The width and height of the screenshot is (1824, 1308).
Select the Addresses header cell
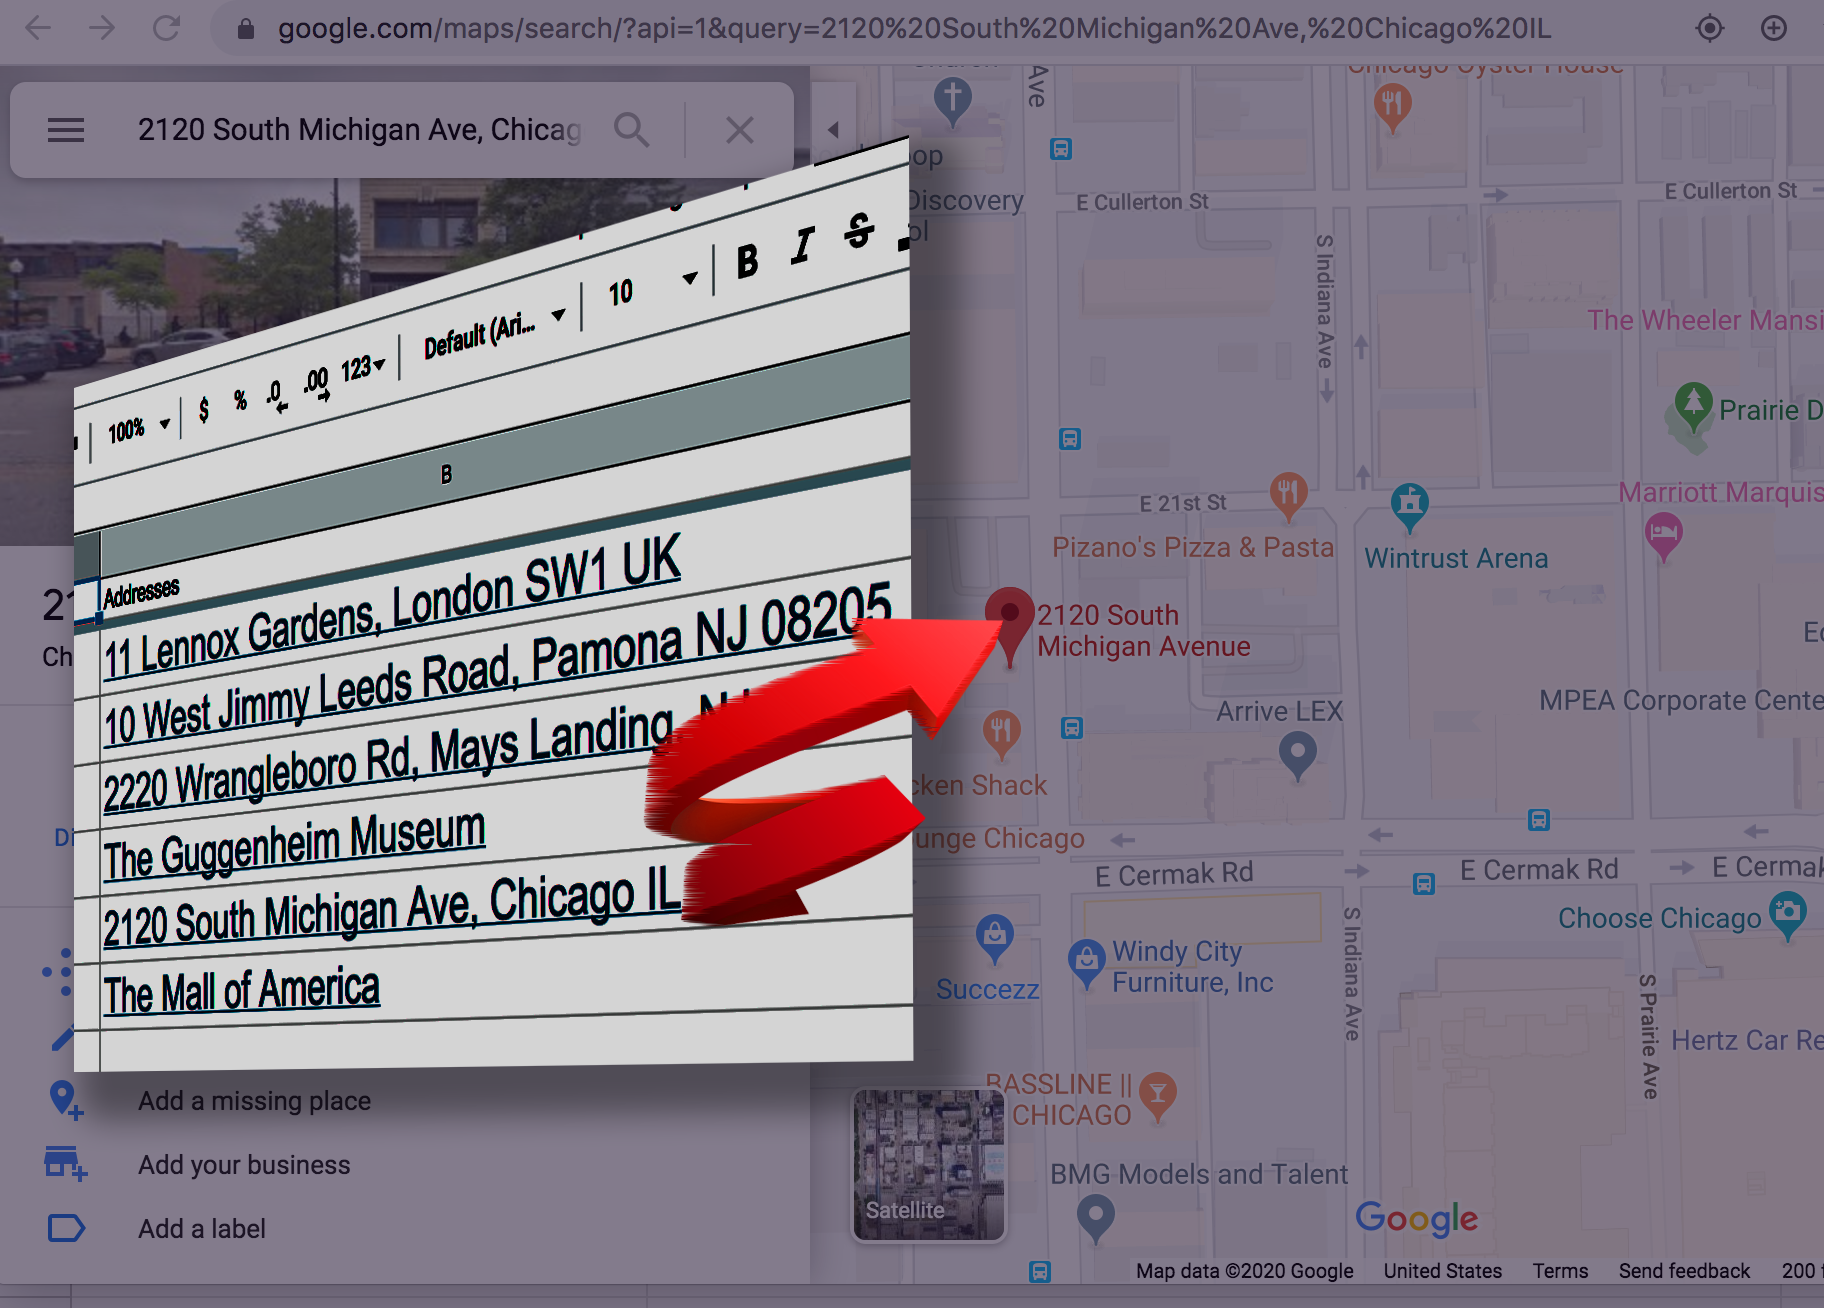point(141,592)
